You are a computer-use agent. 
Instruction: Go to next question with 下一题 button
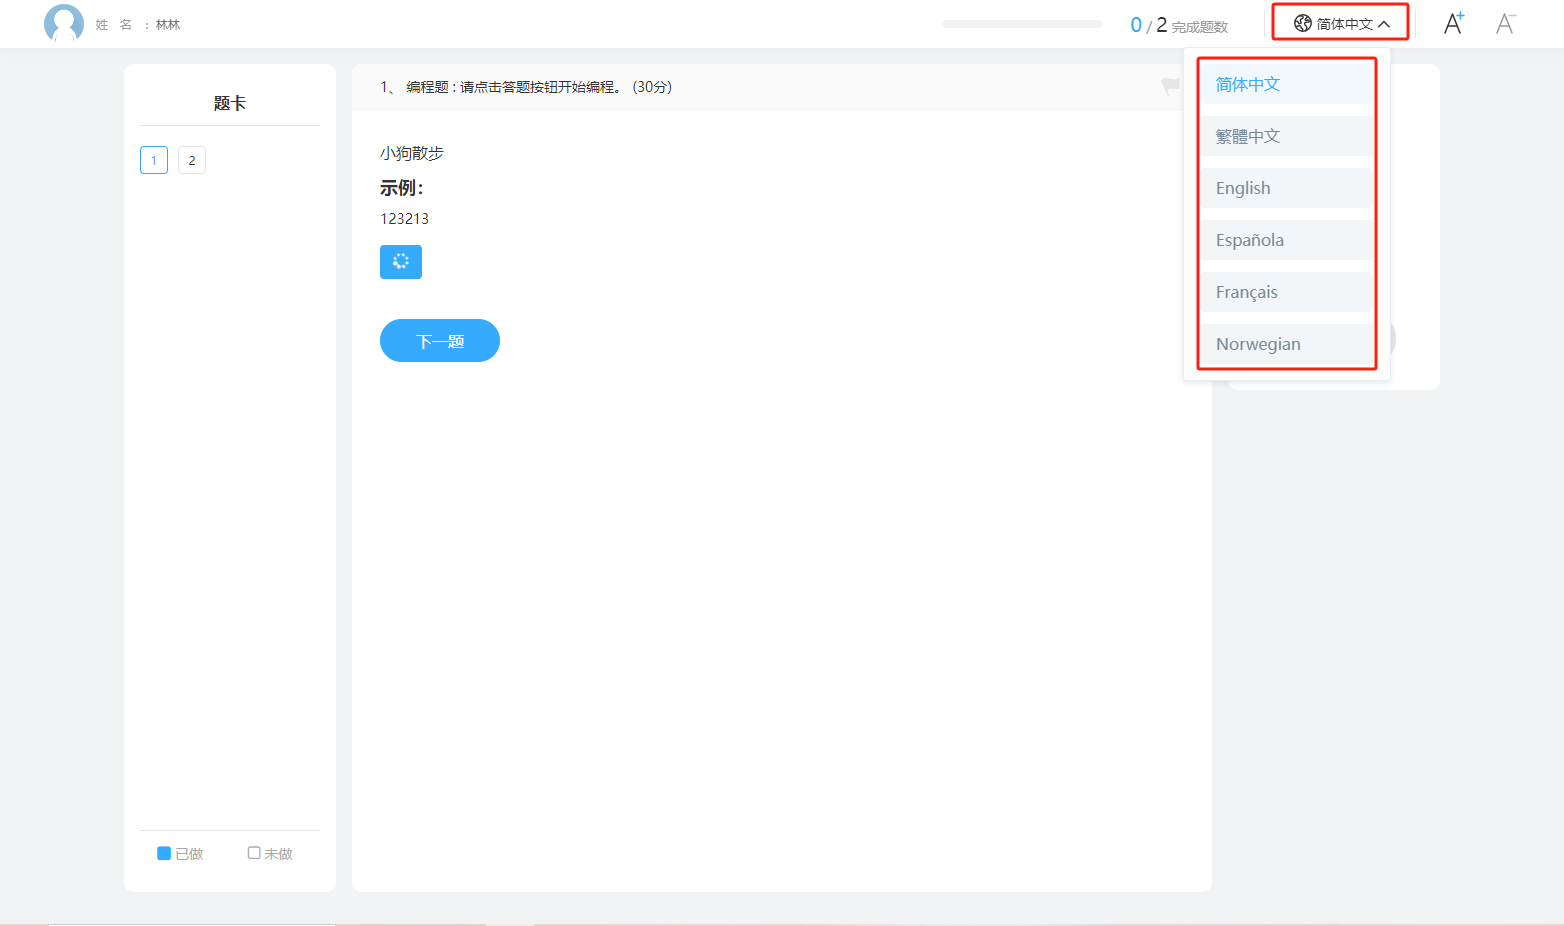440,341
